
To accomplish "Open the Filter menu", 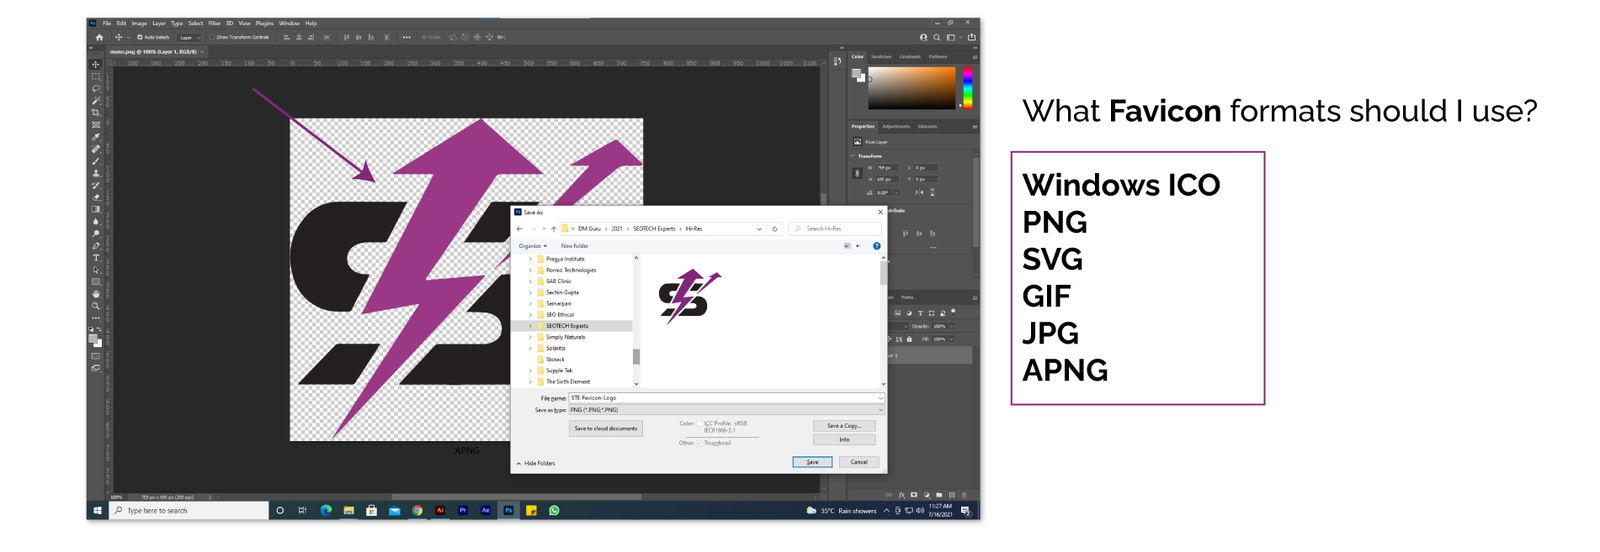I will point(214,23).
